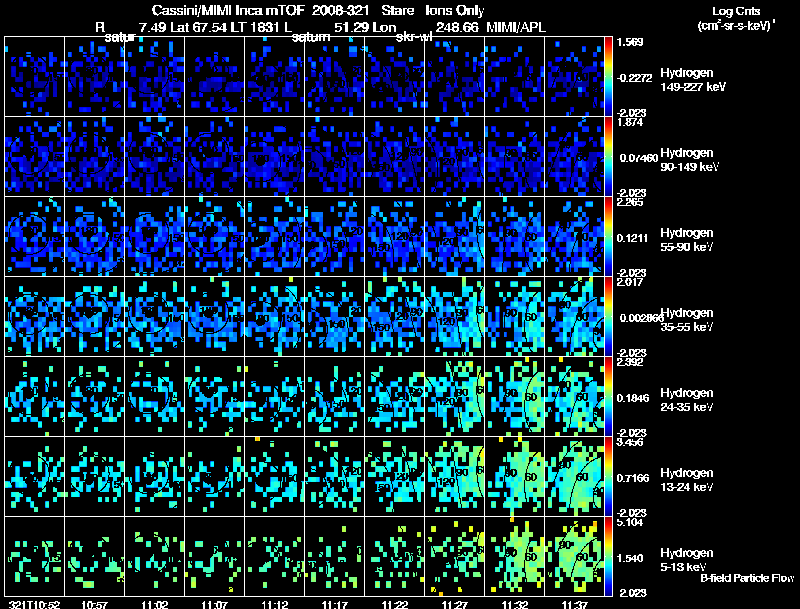
Task: Click the 'B-field Particle Flow' label
Action: coord(747,578)
